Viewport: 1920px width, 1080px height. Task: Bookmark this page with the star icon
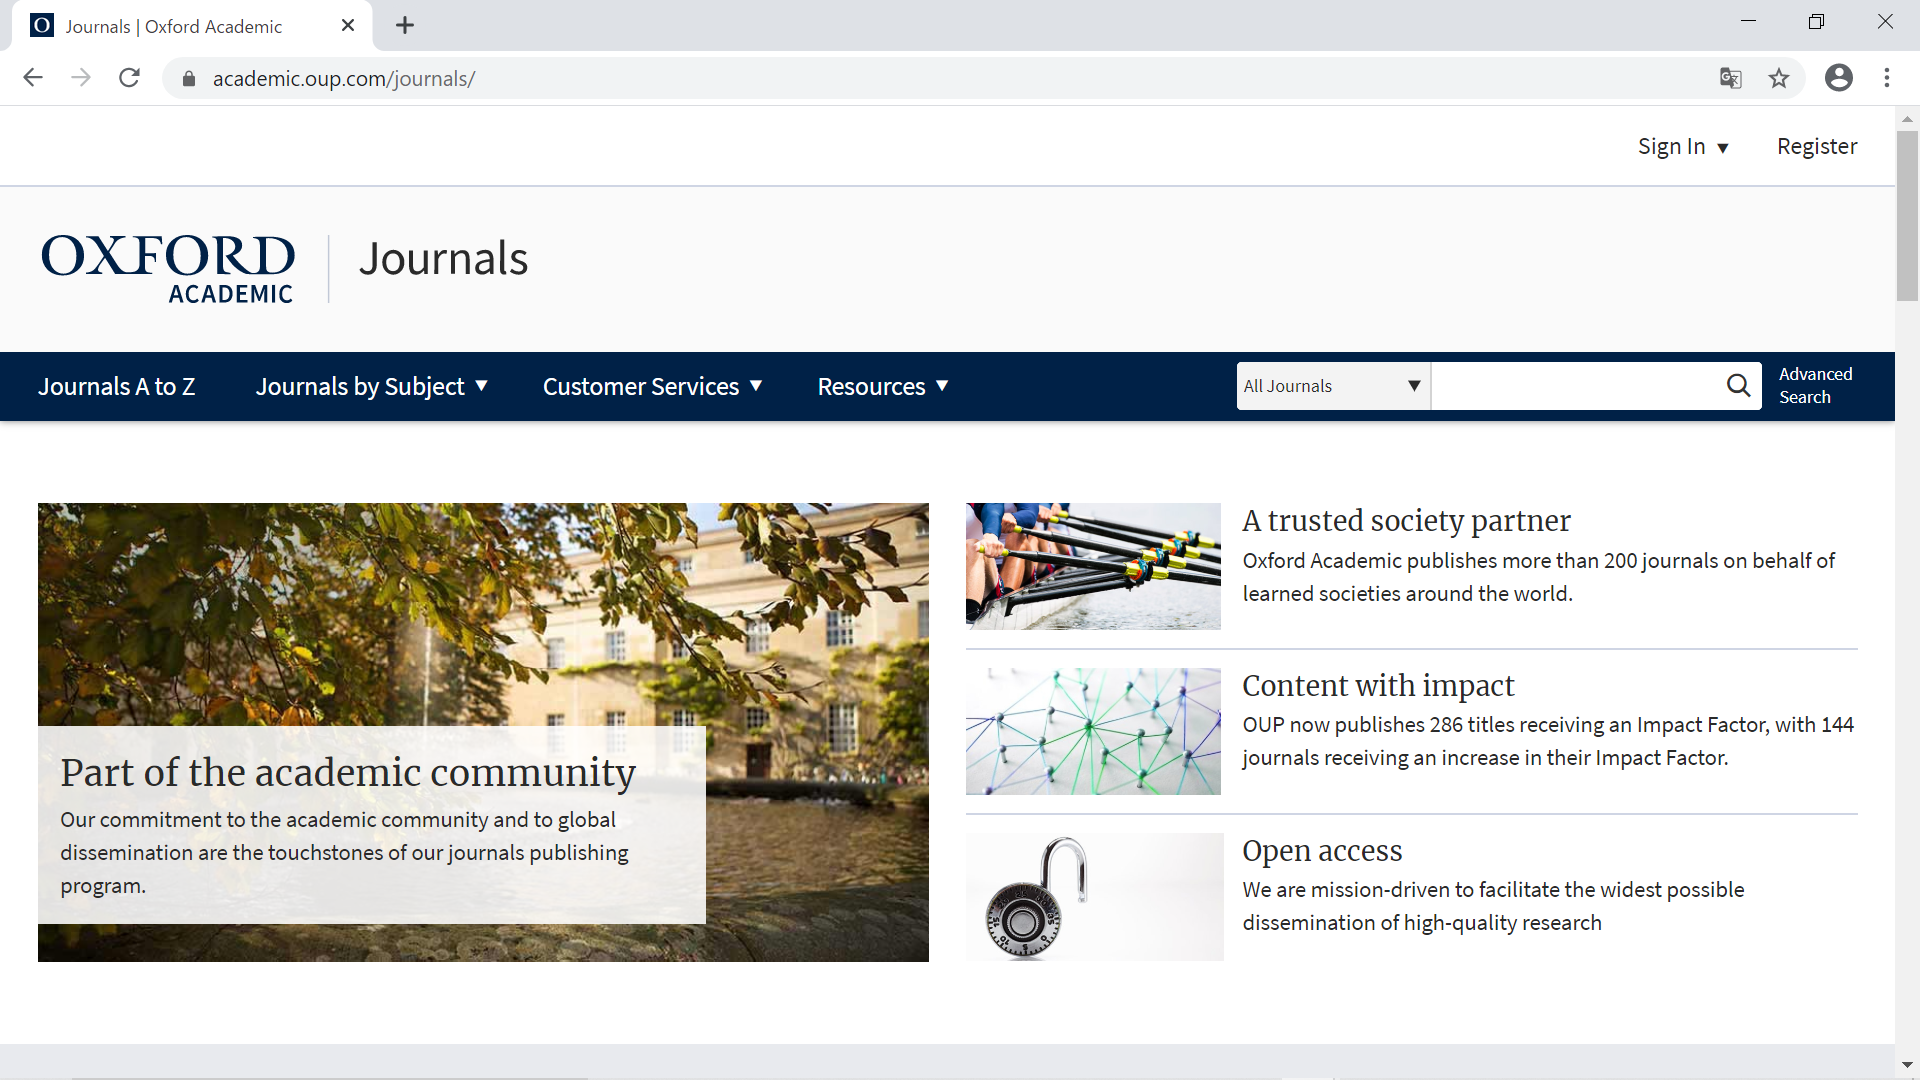coord(1779,78)
